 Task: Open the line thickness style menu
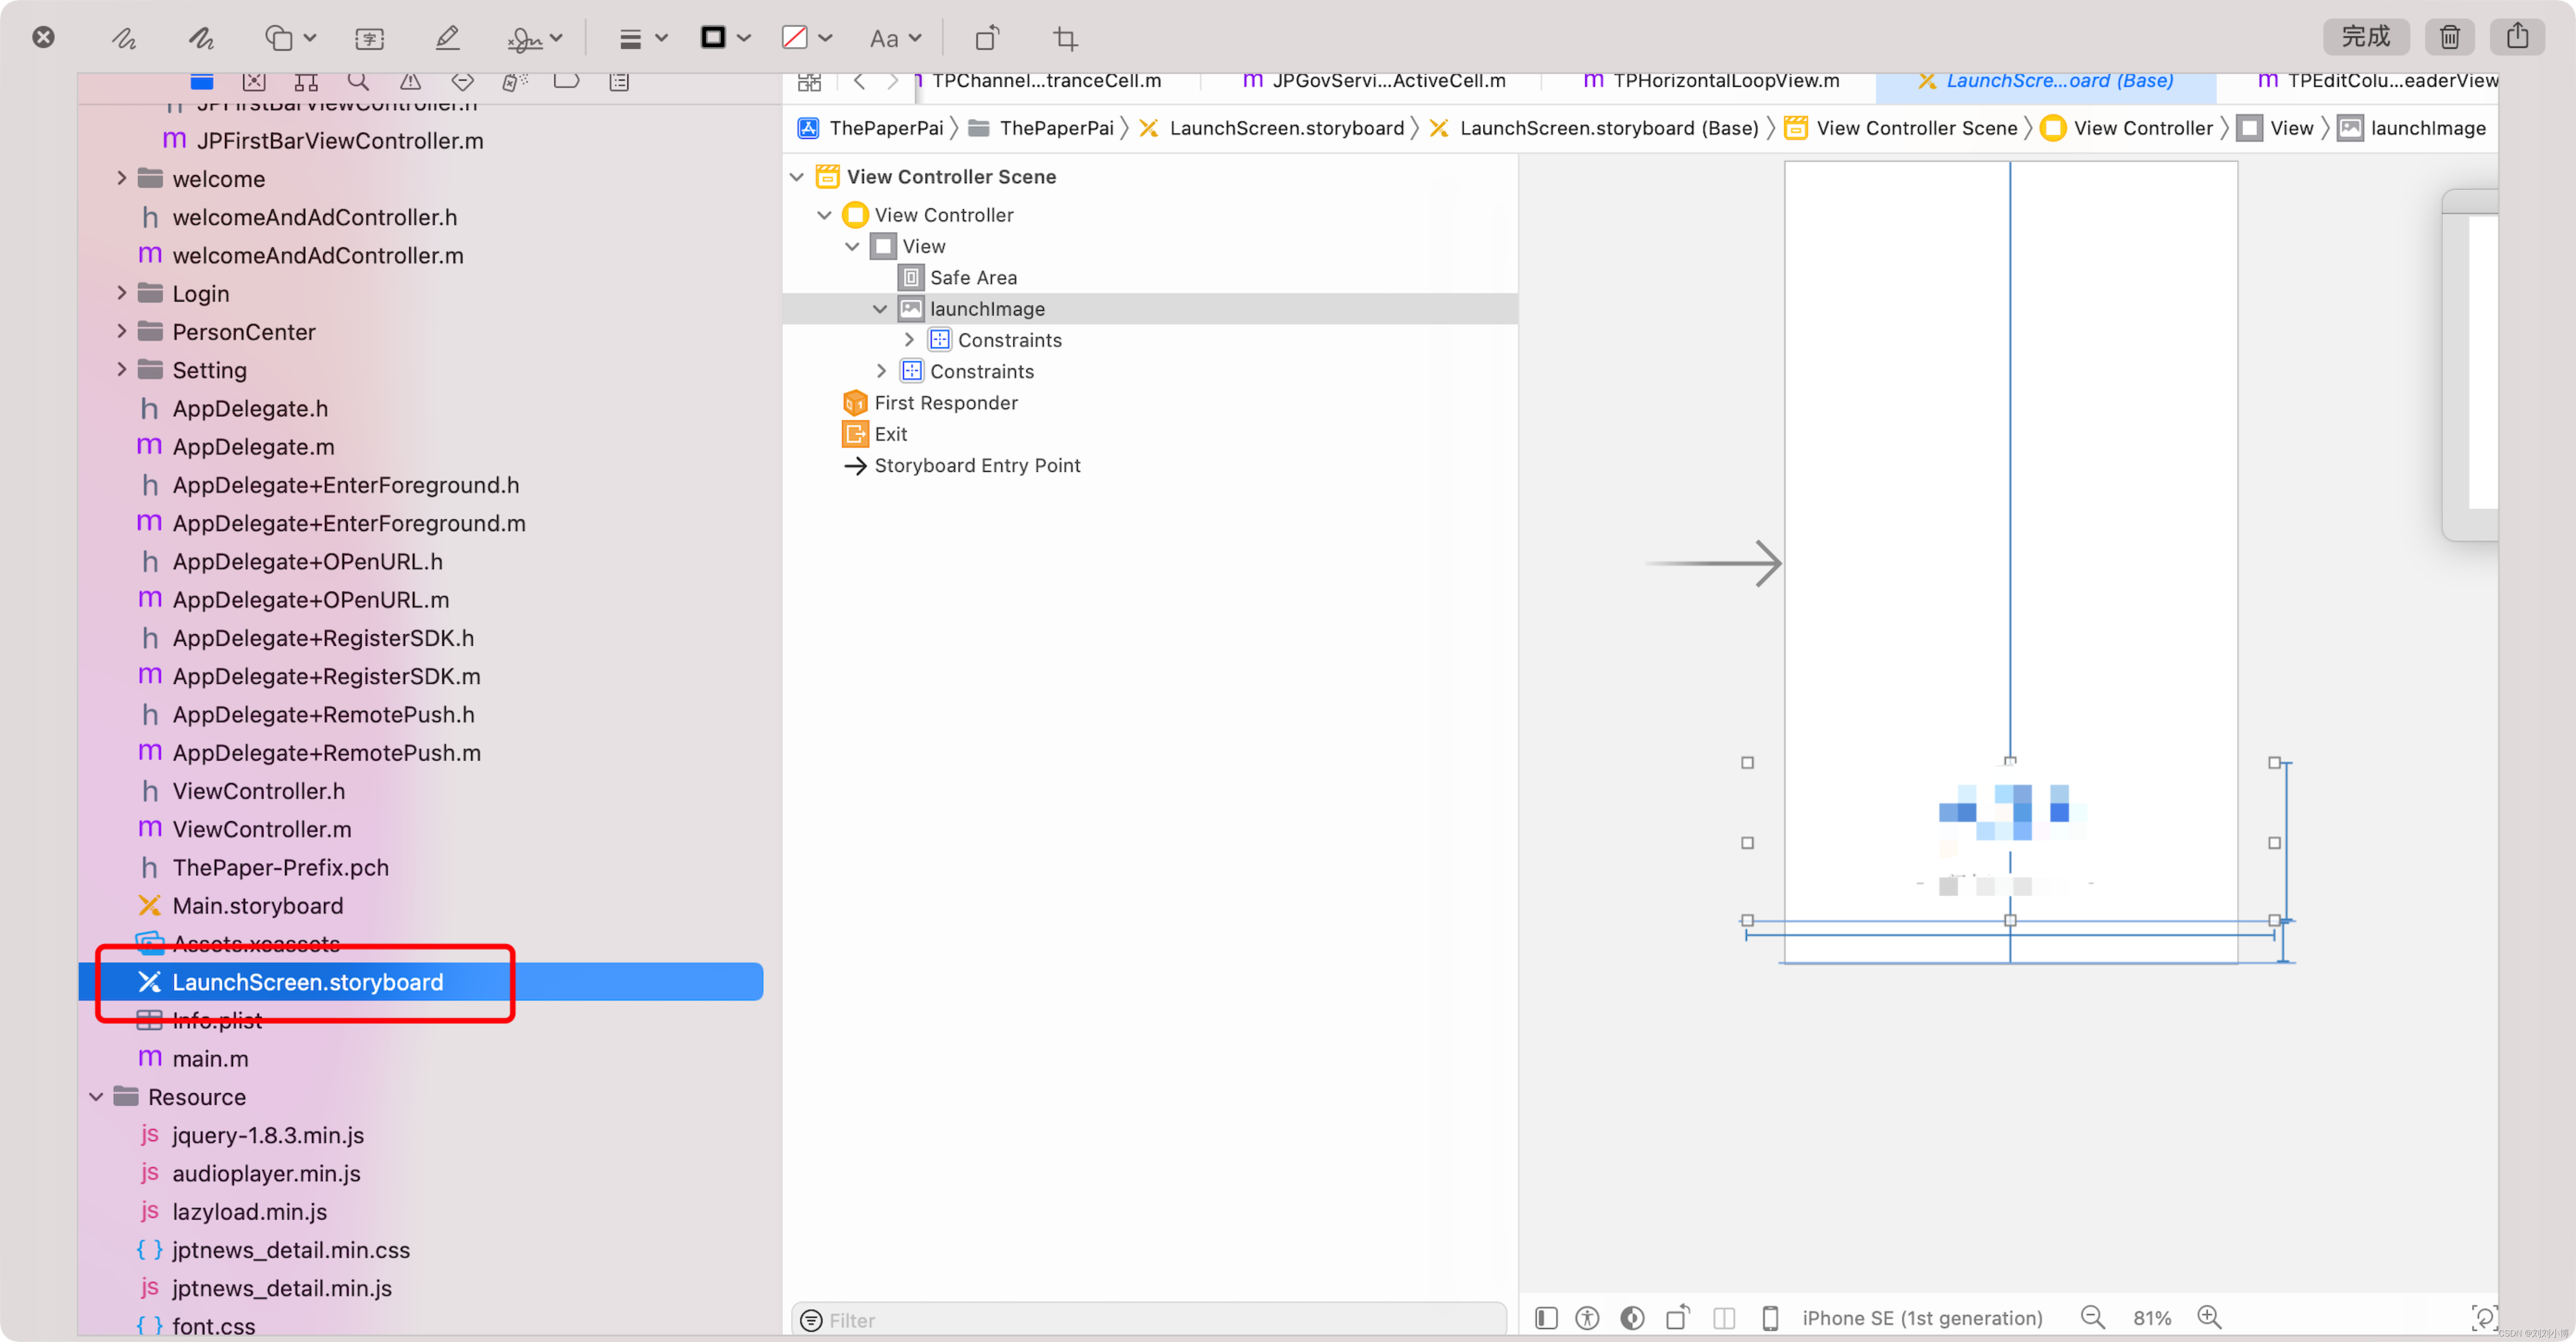(642, 38)
